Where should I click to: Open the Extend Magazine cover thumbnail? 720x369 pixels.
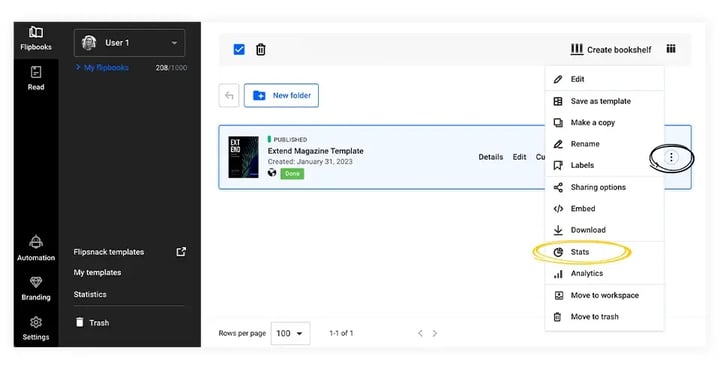click(x=243, y=157)
